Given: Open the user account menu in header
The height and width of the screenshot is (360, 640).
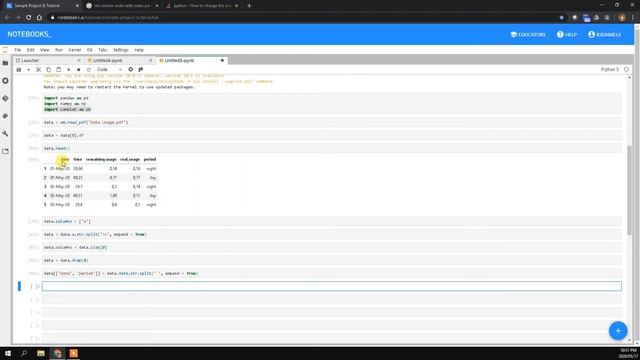Looking at the screenshot, I should pyautogui.click(x=604, y=35).
